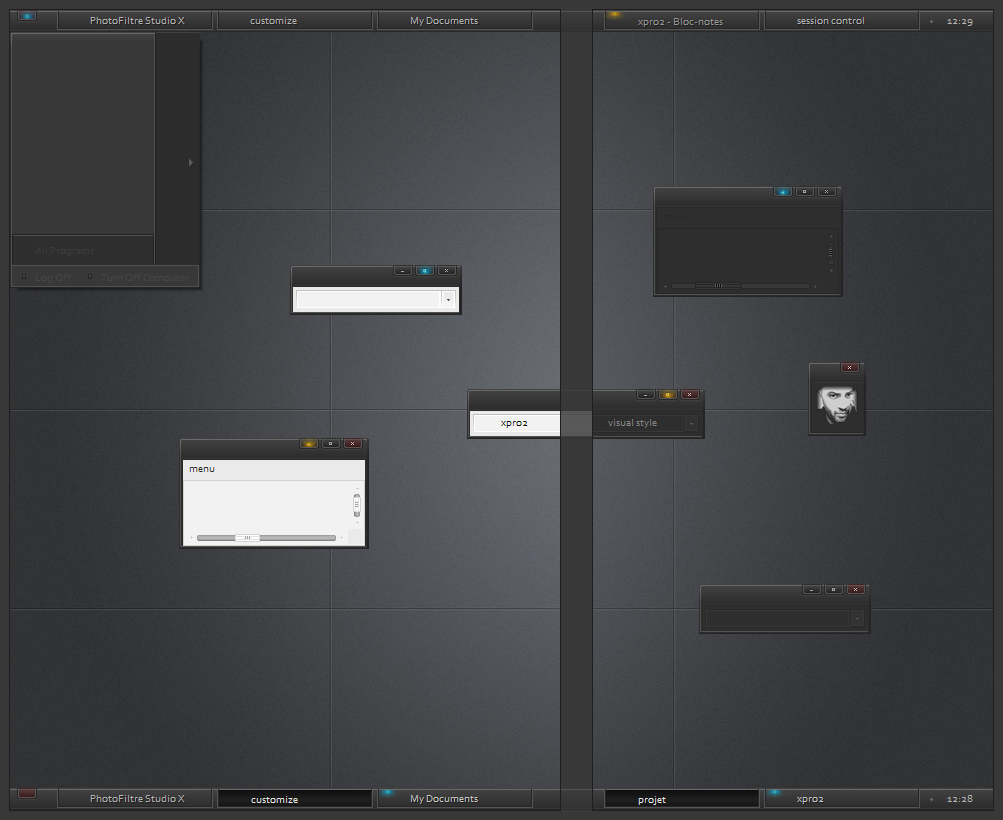Click vertical scrollbar thumb in light menu window
The width and height of the screenshot is (1003, 820).
[x=357, y=505]
